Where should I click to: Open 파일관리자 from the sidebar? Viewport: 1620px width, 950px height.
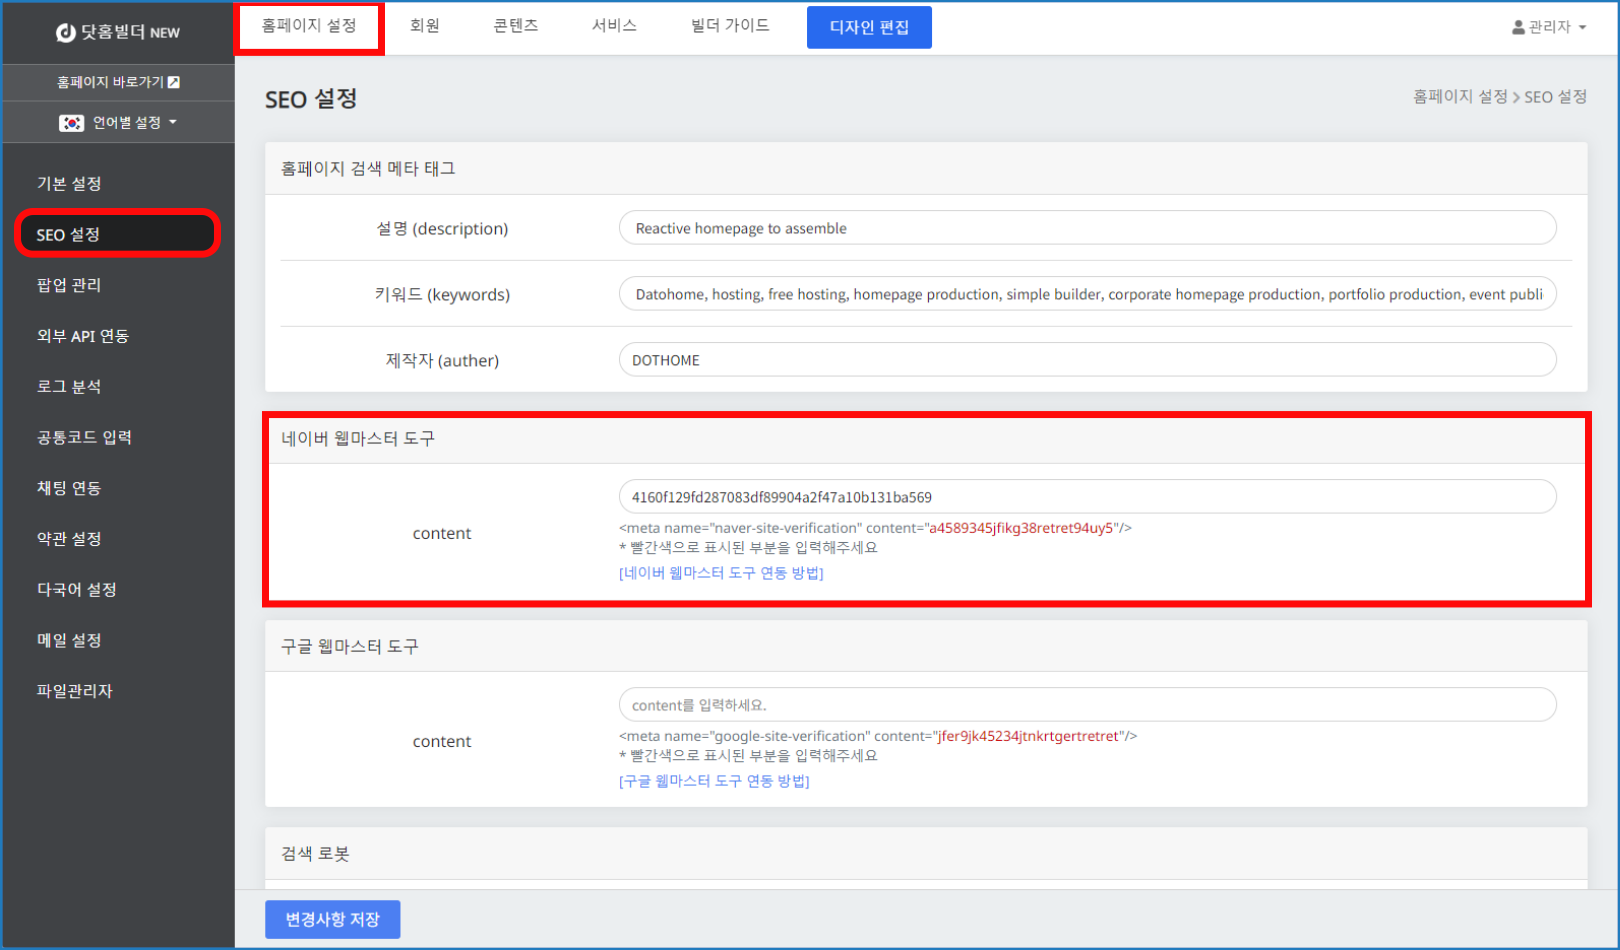(75, 691)
